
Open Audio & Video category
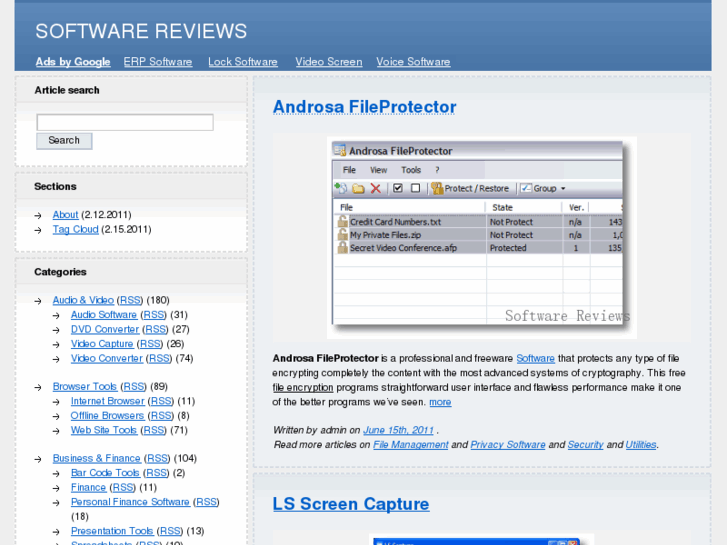[83, 300]
